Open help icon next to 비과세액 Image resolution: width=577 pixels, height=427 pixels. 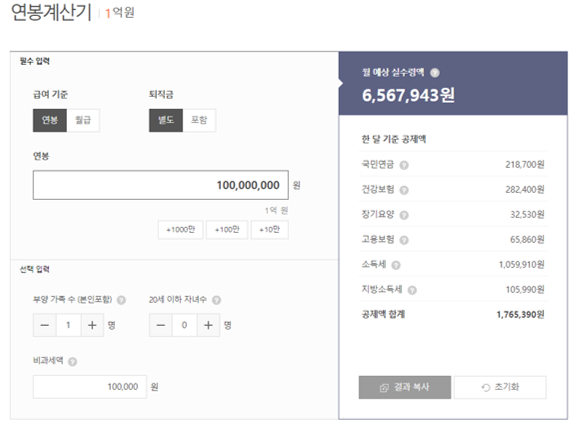click(73, 362)
